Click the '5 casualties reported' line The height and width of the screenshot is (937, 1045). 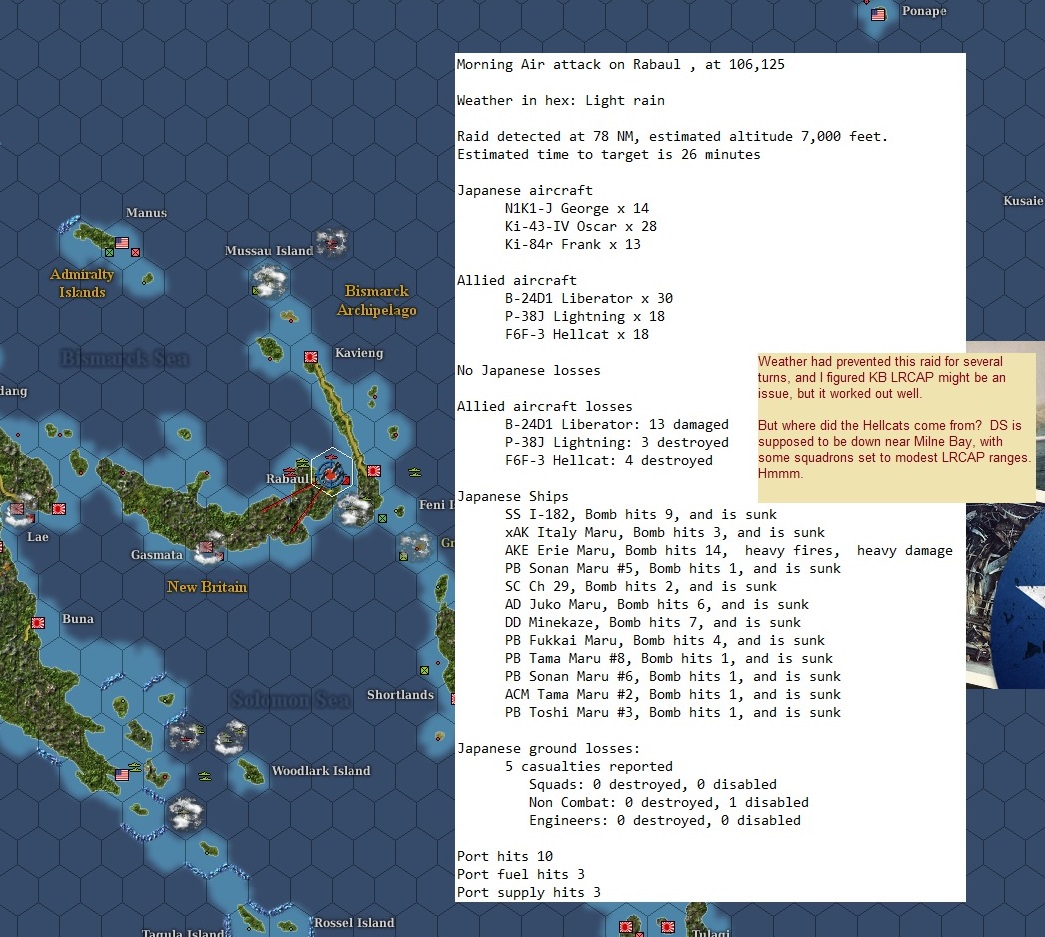click(588, 766)
